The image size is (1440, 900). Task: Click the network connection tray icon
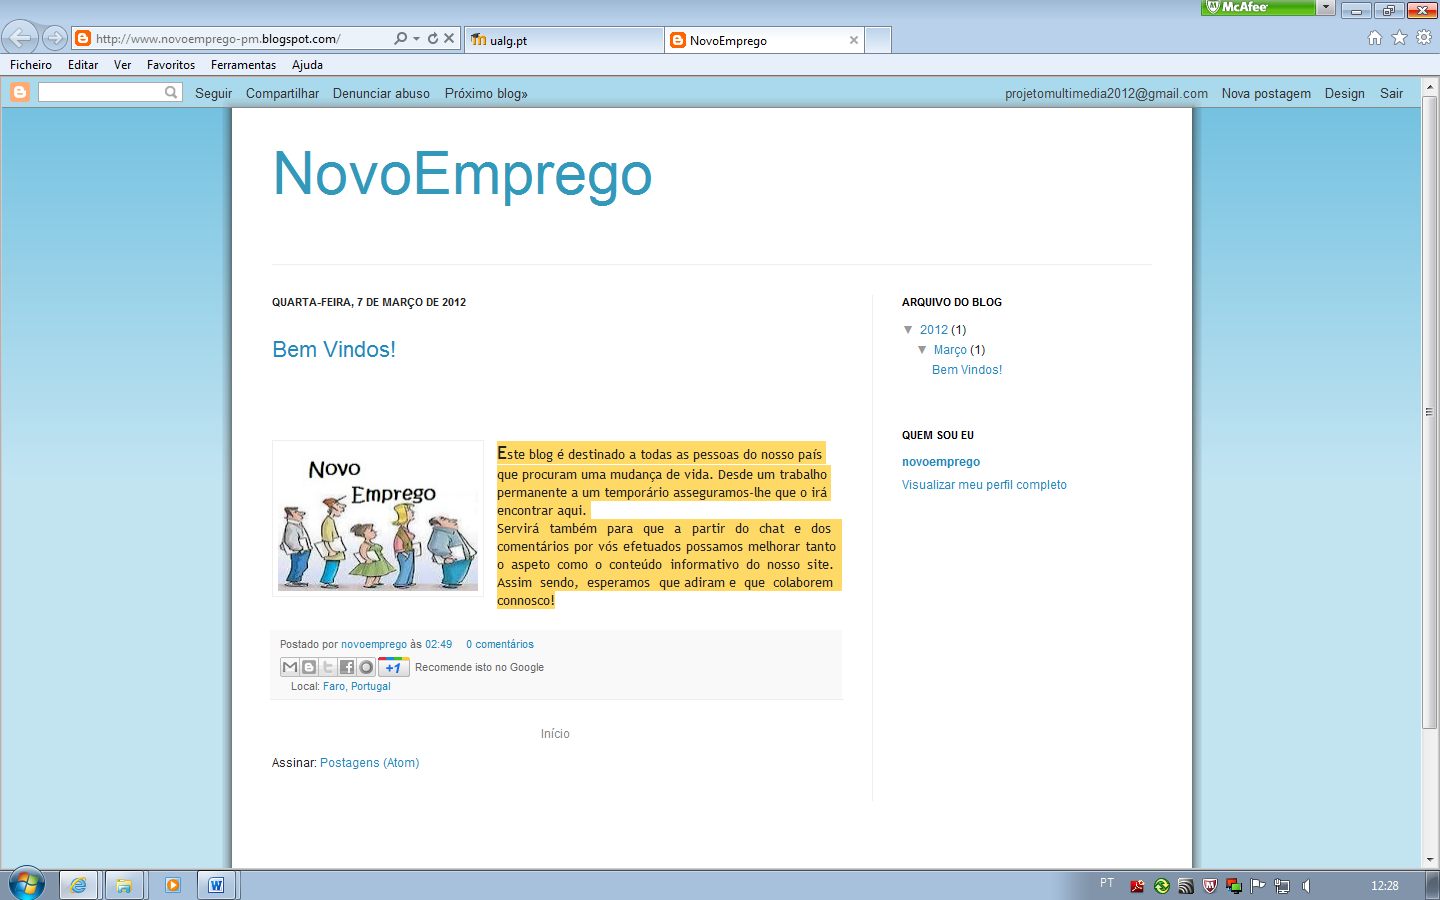pos(1282,886)
